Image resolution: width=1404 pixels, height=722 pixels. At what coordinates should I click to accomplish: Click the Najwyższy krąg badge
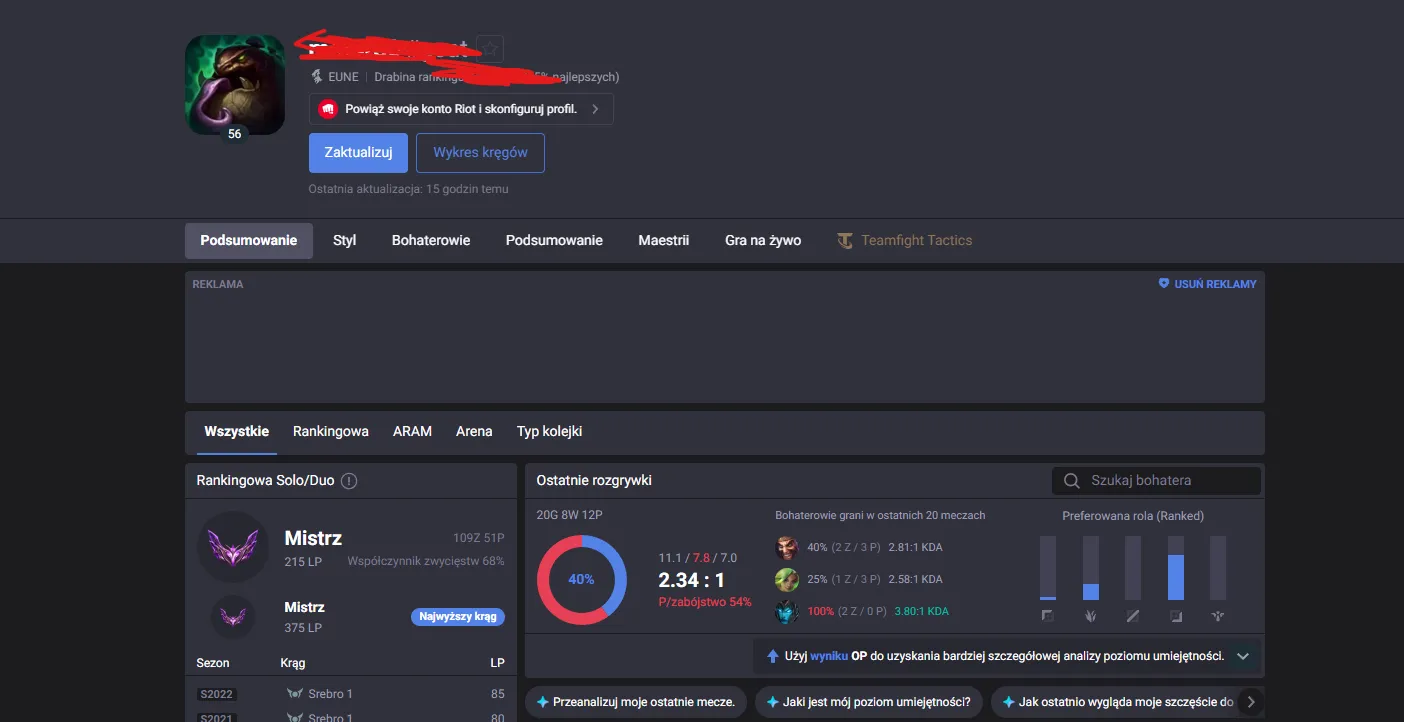click(458, 617)
